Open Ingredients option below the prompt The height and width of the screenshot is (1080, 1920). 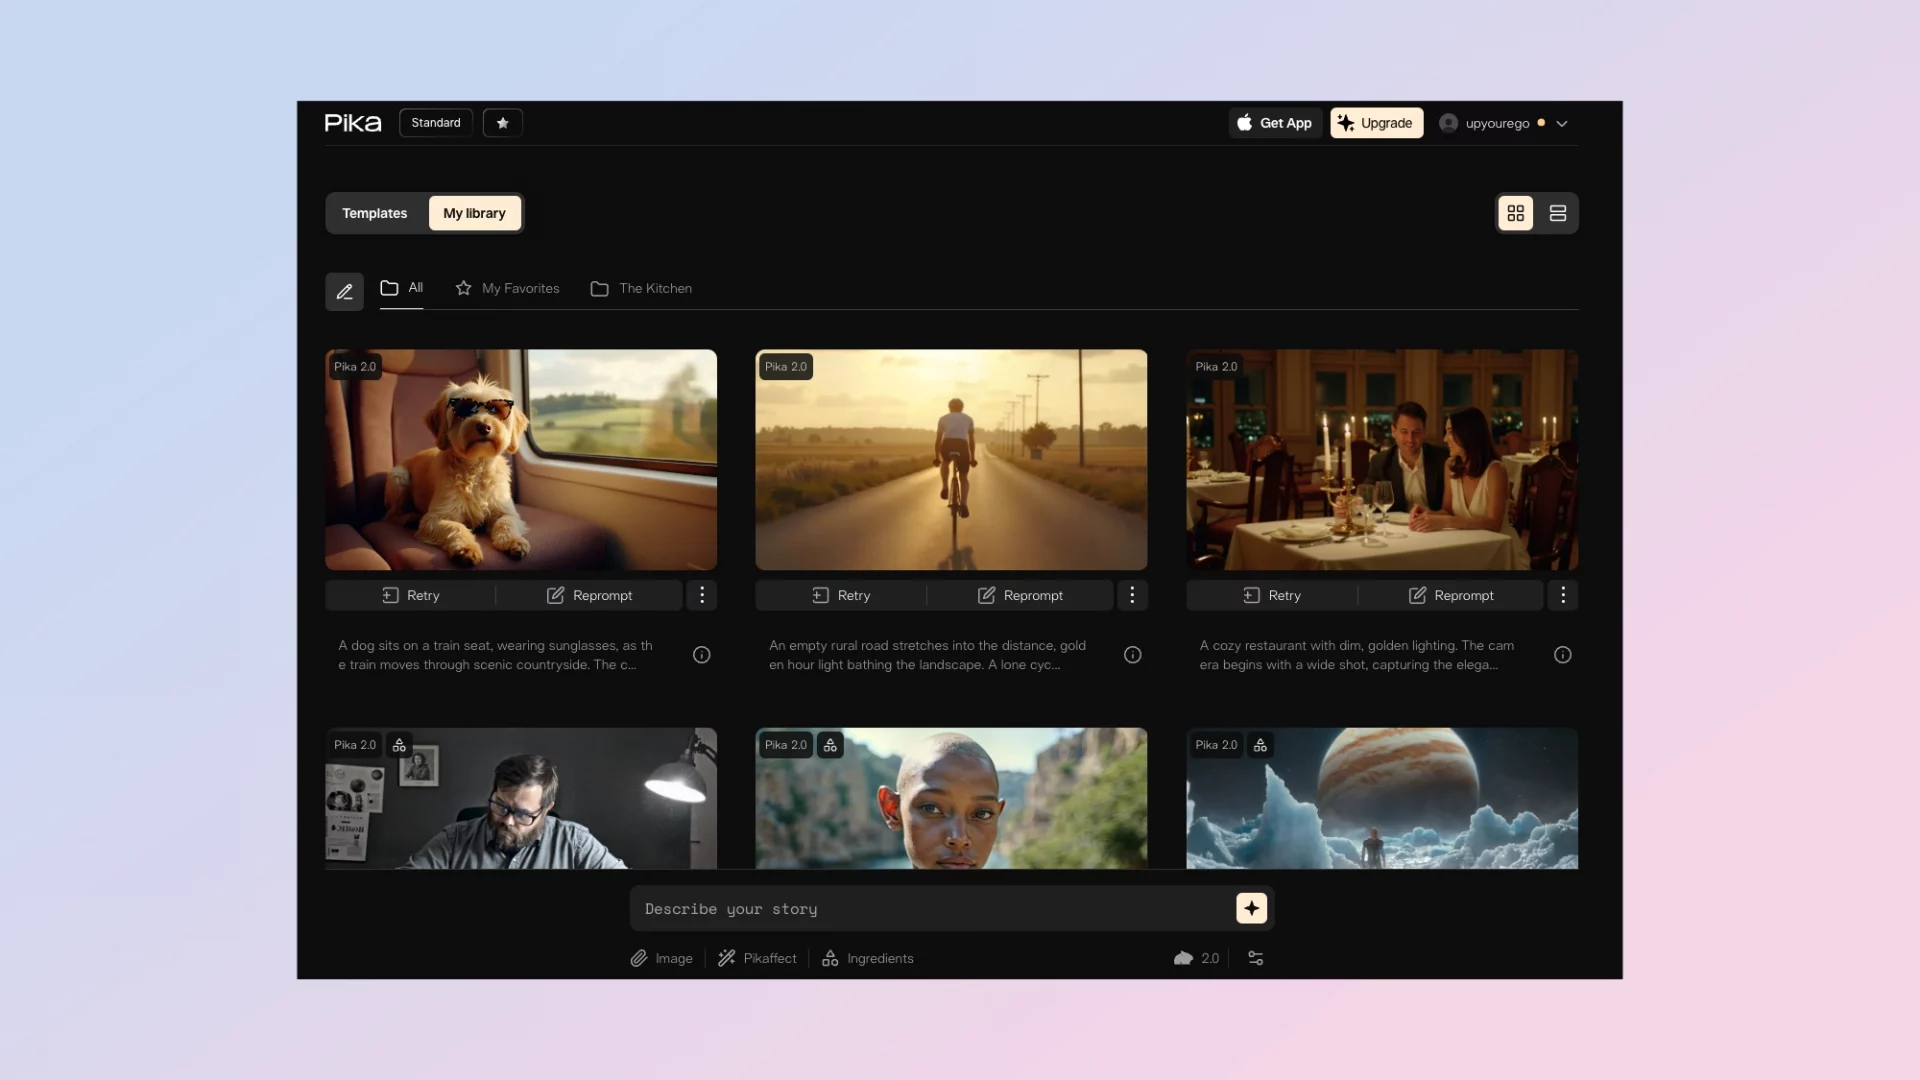tap(868, 958)
